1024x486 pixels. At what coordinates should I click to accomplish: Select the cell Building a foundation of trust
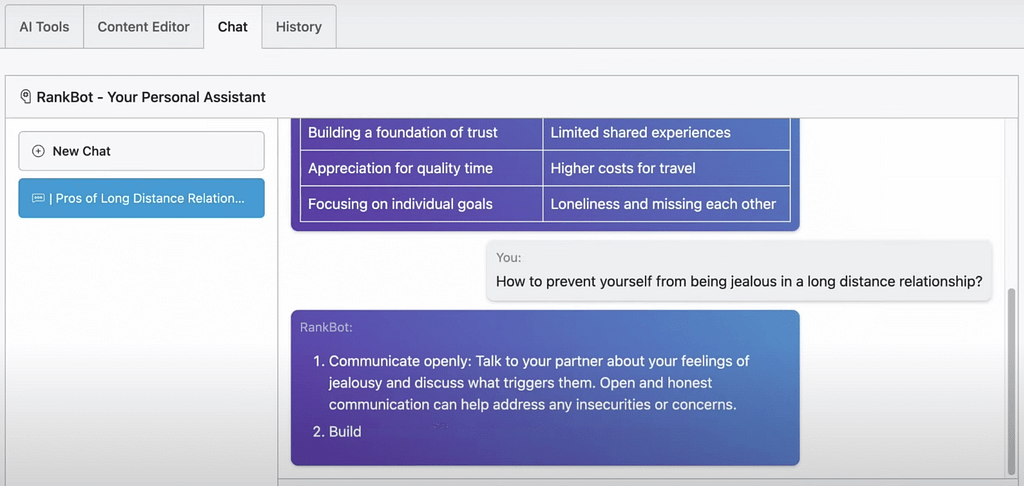(x=421, y=133)
